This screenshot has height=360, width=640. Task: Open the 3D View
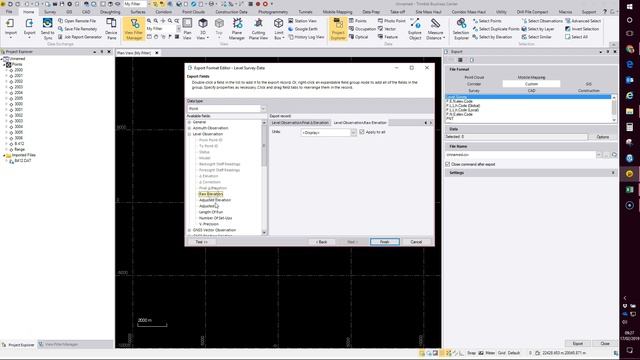pyautogui.click(x=202, y=28)
